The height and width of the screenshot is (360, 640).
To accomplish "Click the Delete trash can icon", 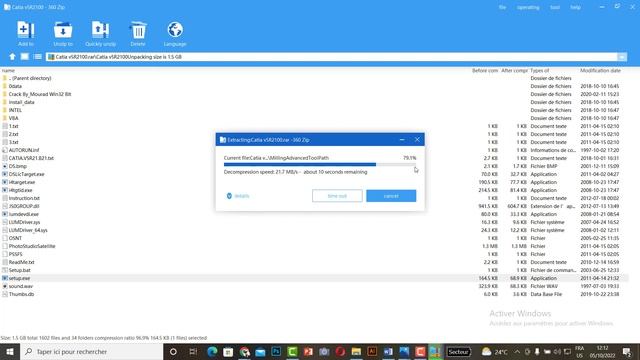I will [x=138, y=33].
